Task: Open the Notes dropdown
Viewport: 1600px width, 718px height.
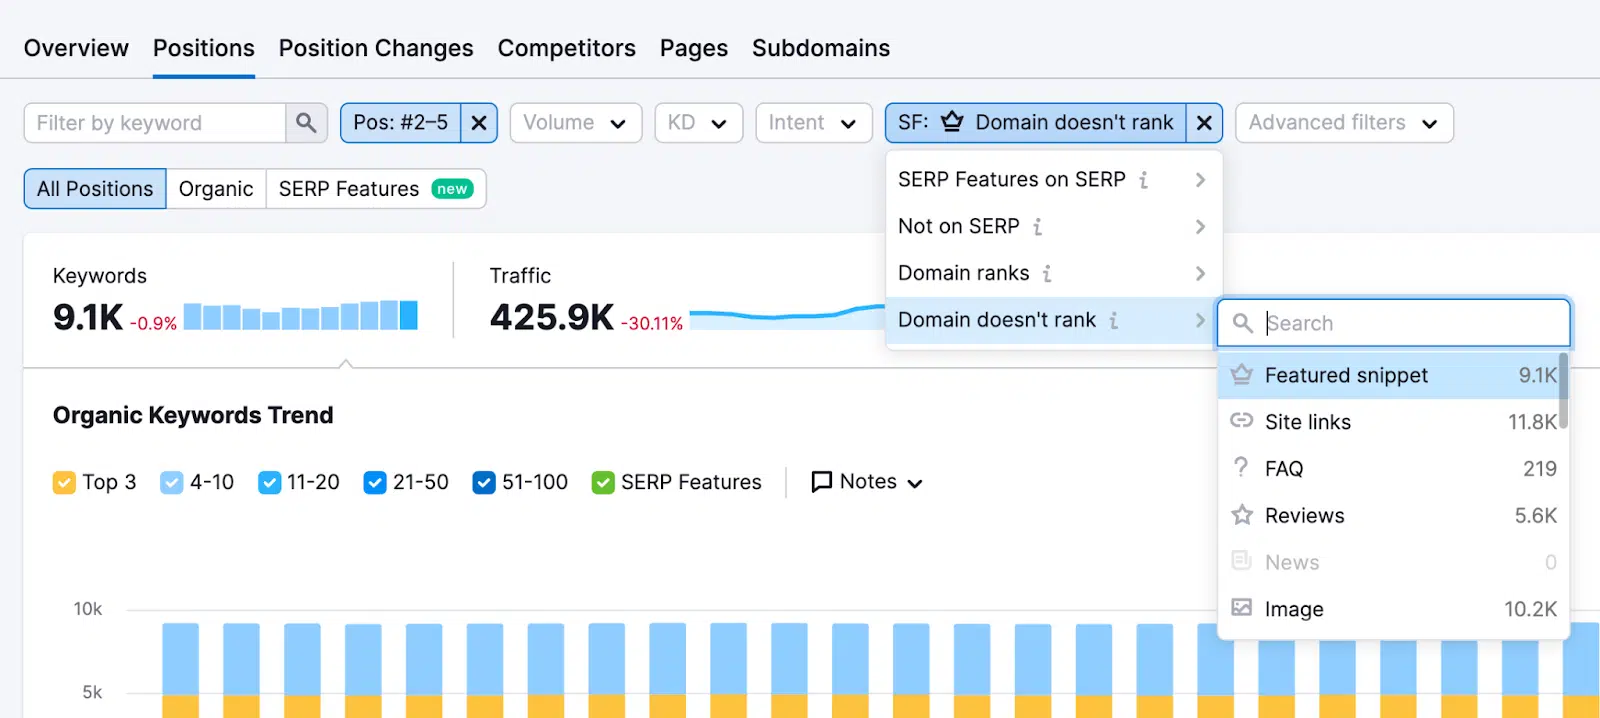Action: (867, 482)
